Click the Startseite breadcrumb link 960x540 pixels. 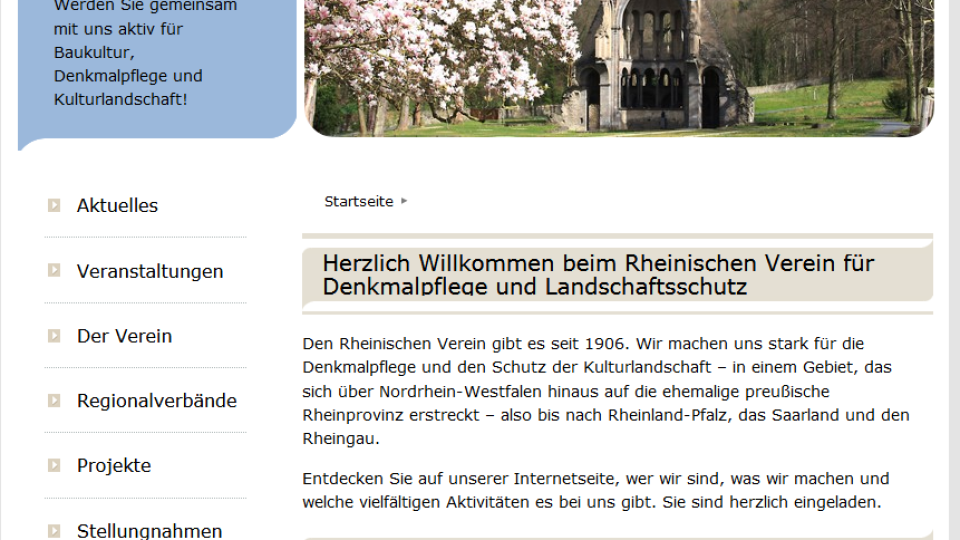359,201
